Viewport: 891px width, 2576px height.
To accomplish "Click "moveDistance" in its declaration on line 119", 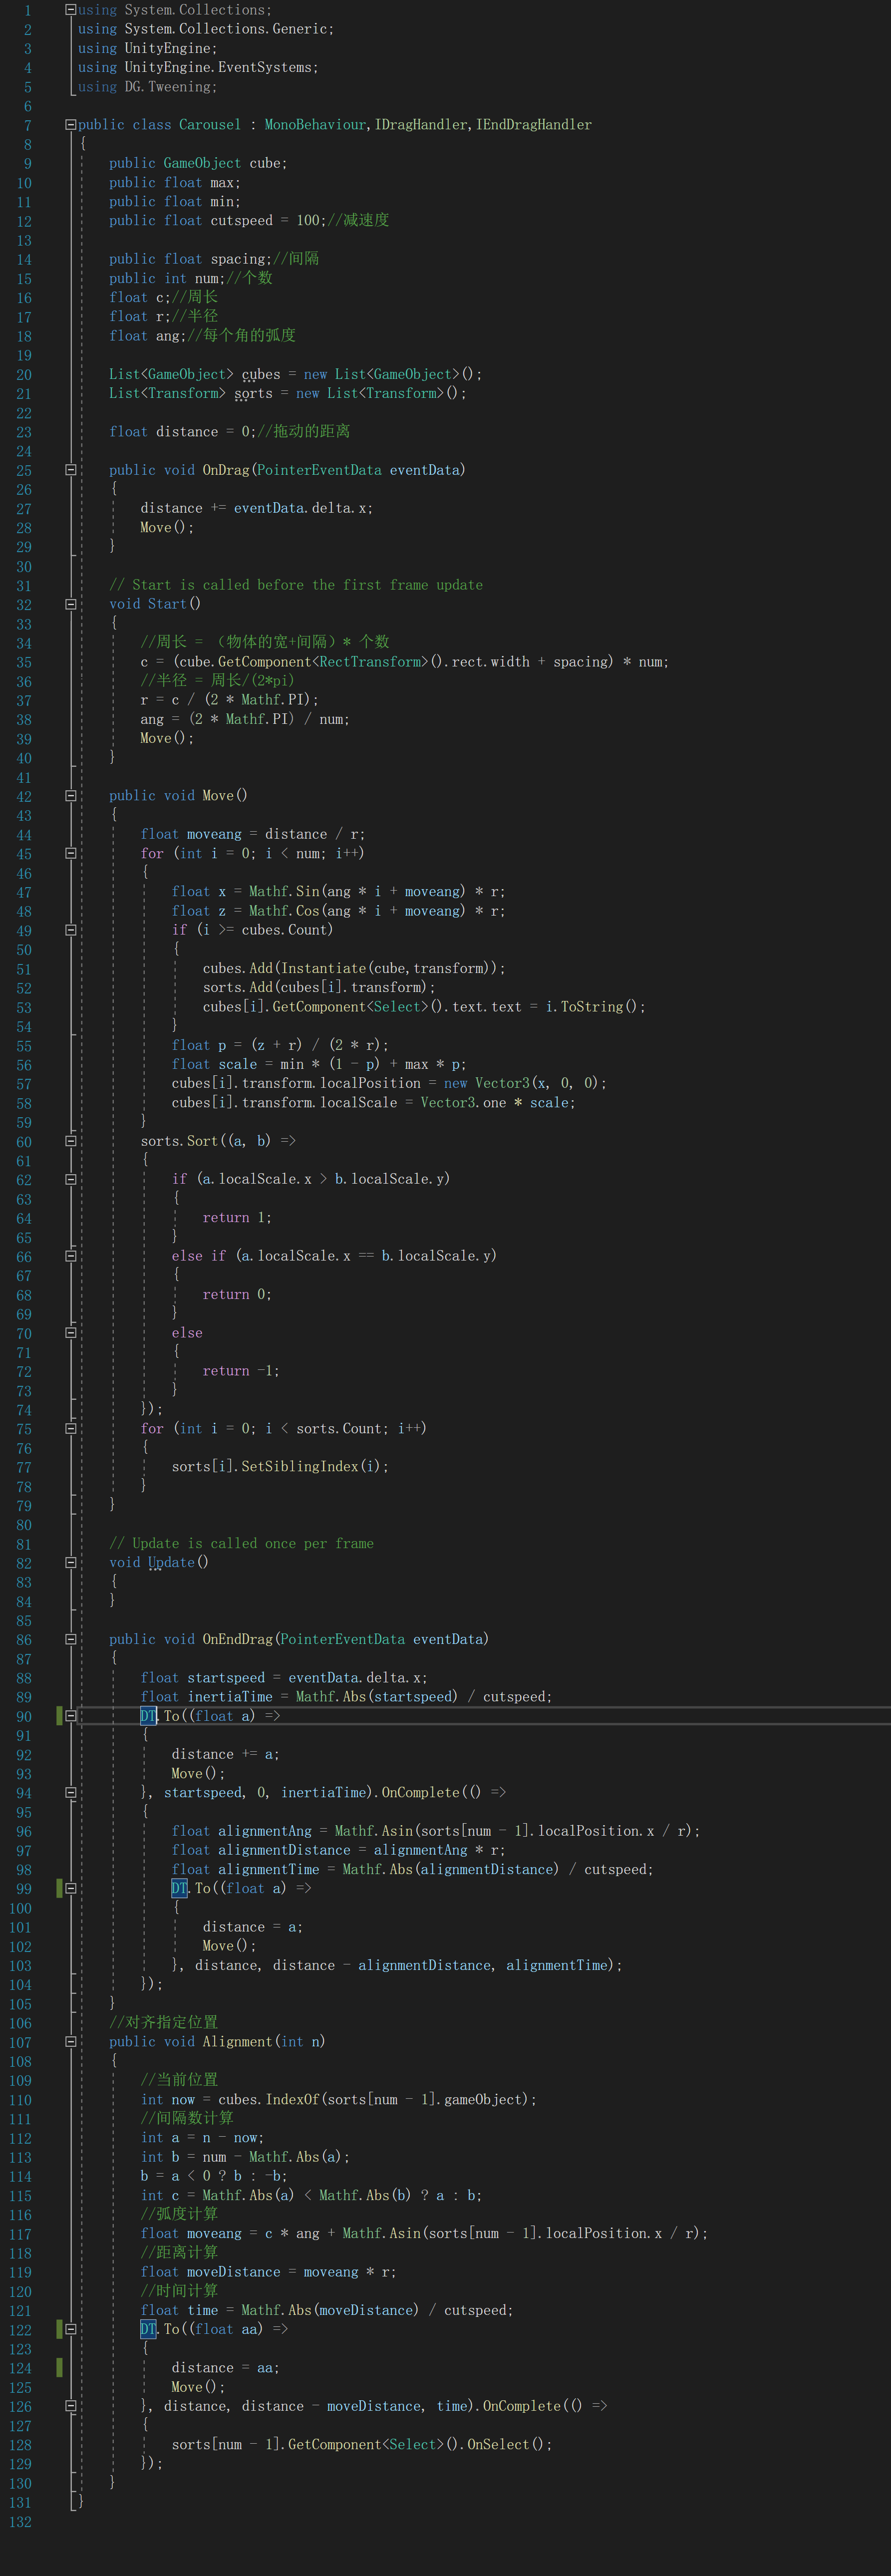I will point(234,2272).
